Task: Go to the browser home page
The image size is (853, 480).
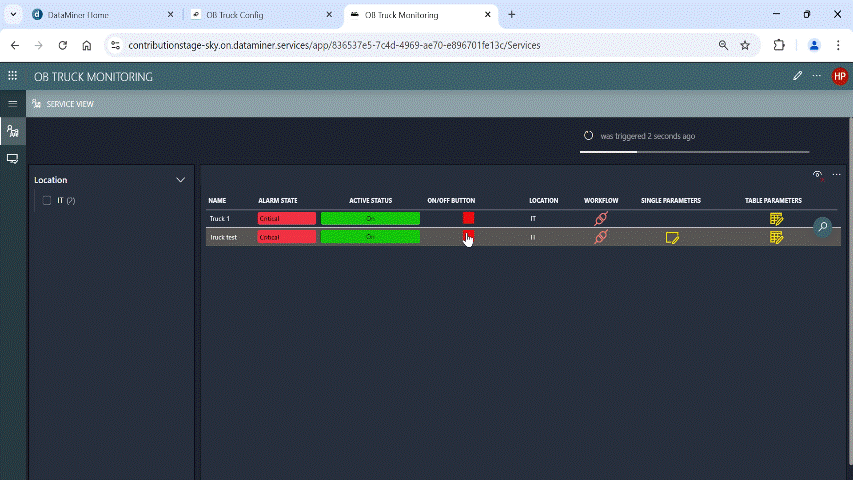Action: point(86,45)
